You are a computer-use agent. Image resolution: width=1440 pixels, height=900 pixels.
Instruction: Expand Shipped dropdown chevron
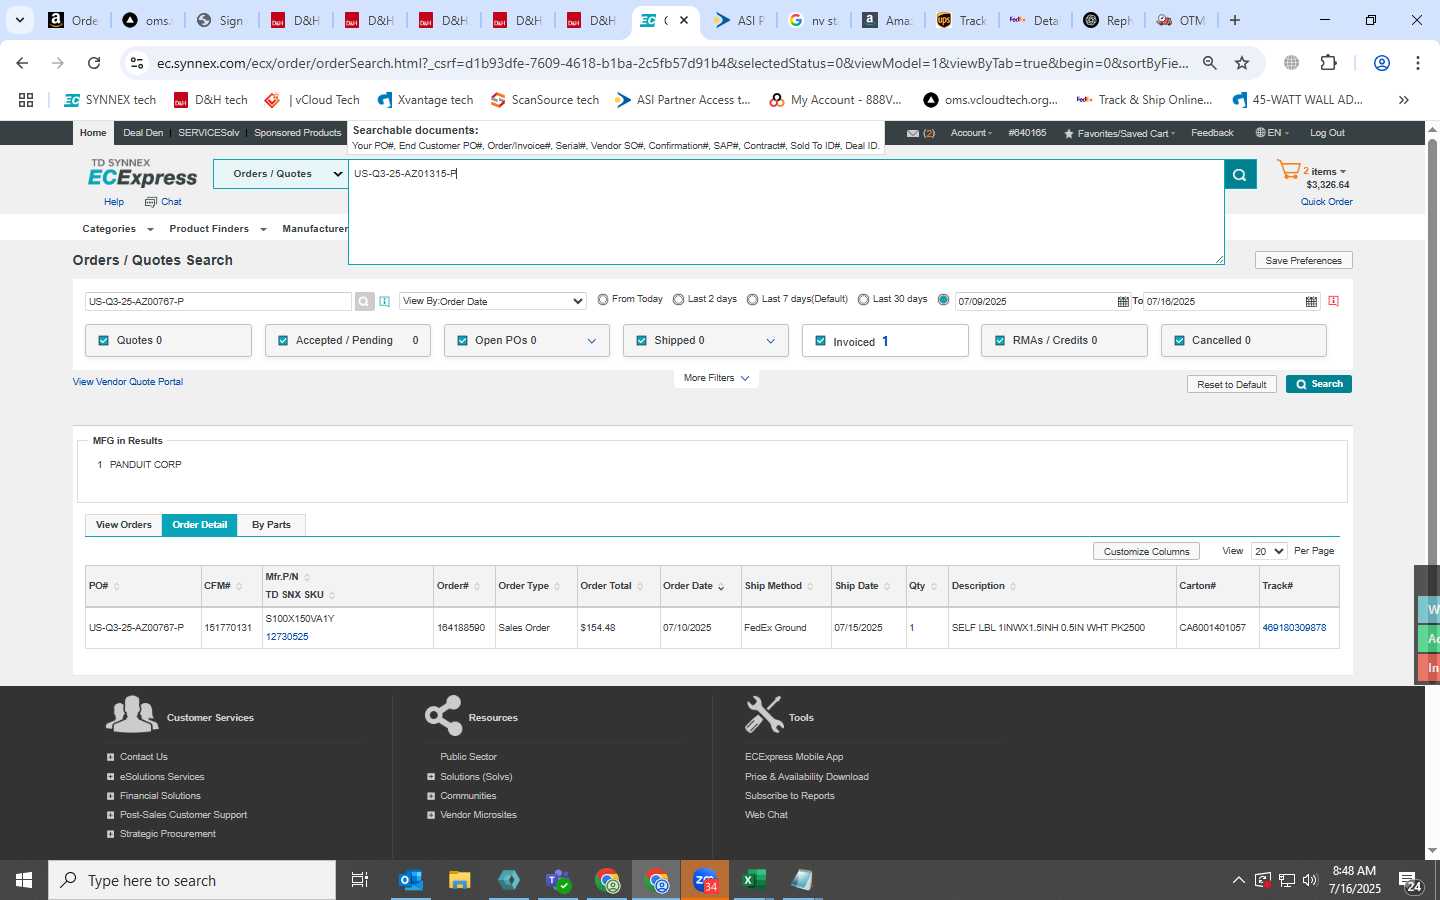pos(770,341)
